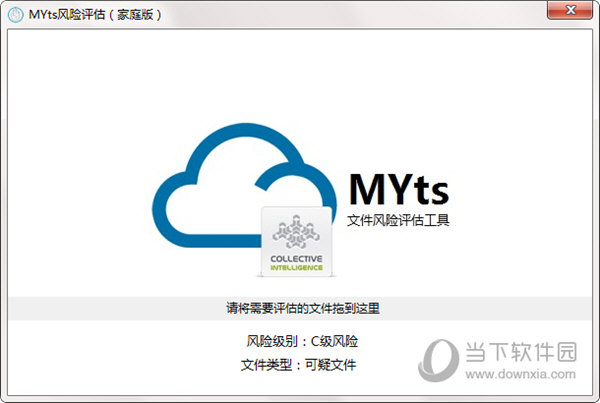Click the MYts logo text
600x403 pixels.
(x=399, y=189)
